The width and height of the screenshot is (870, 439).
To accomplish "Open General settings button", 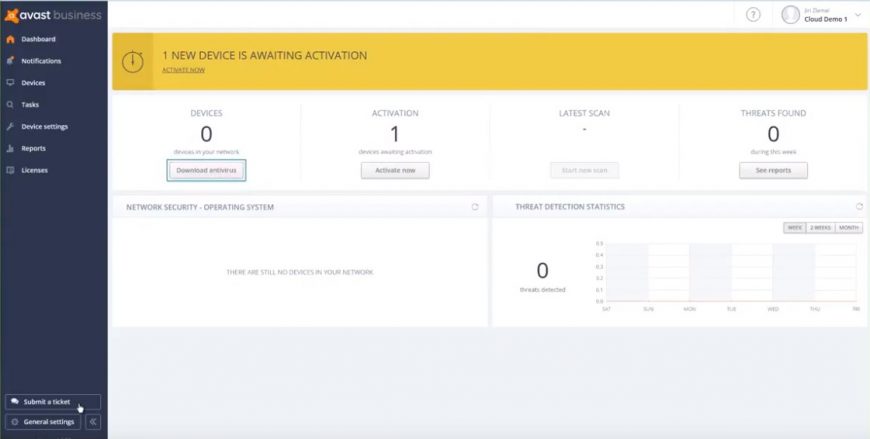I will 43,422.
